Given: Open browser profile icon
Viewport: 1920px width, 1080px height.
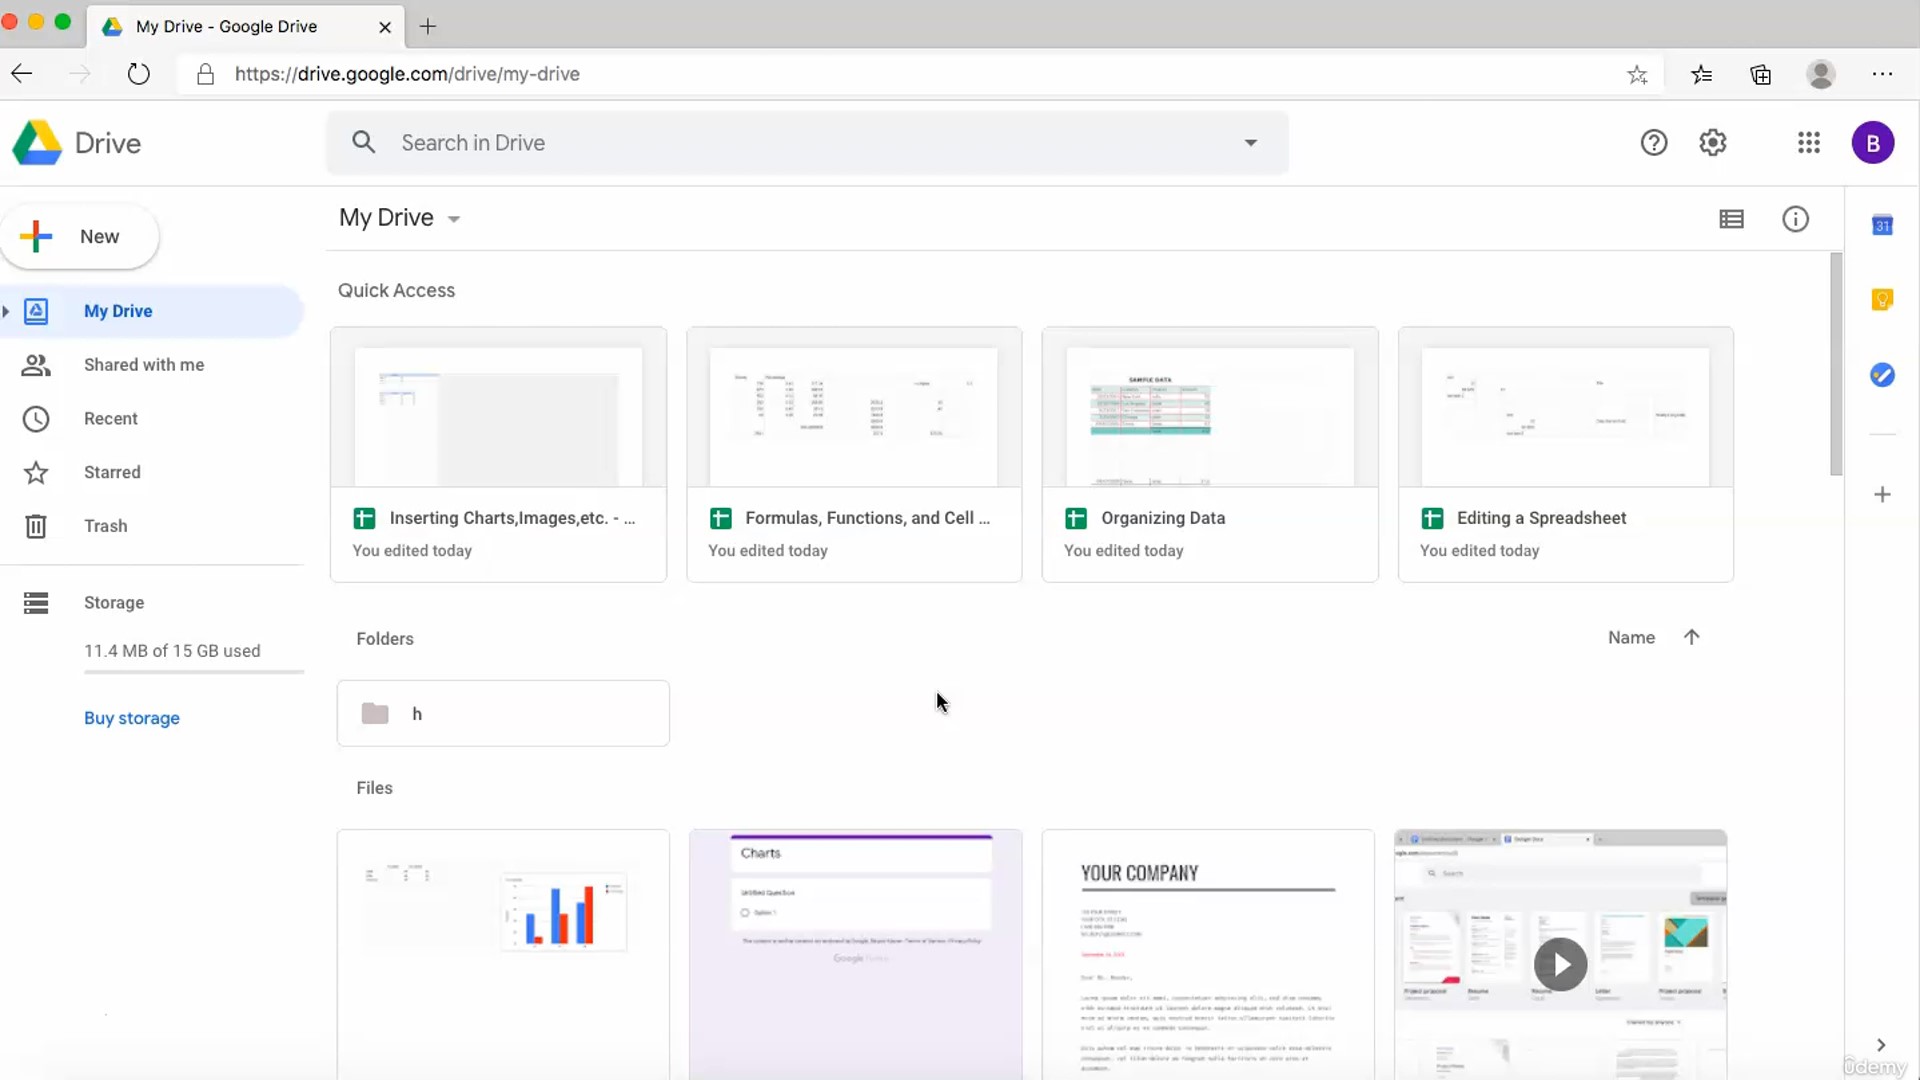Looking at the screenshot, I should point(1821,74).
